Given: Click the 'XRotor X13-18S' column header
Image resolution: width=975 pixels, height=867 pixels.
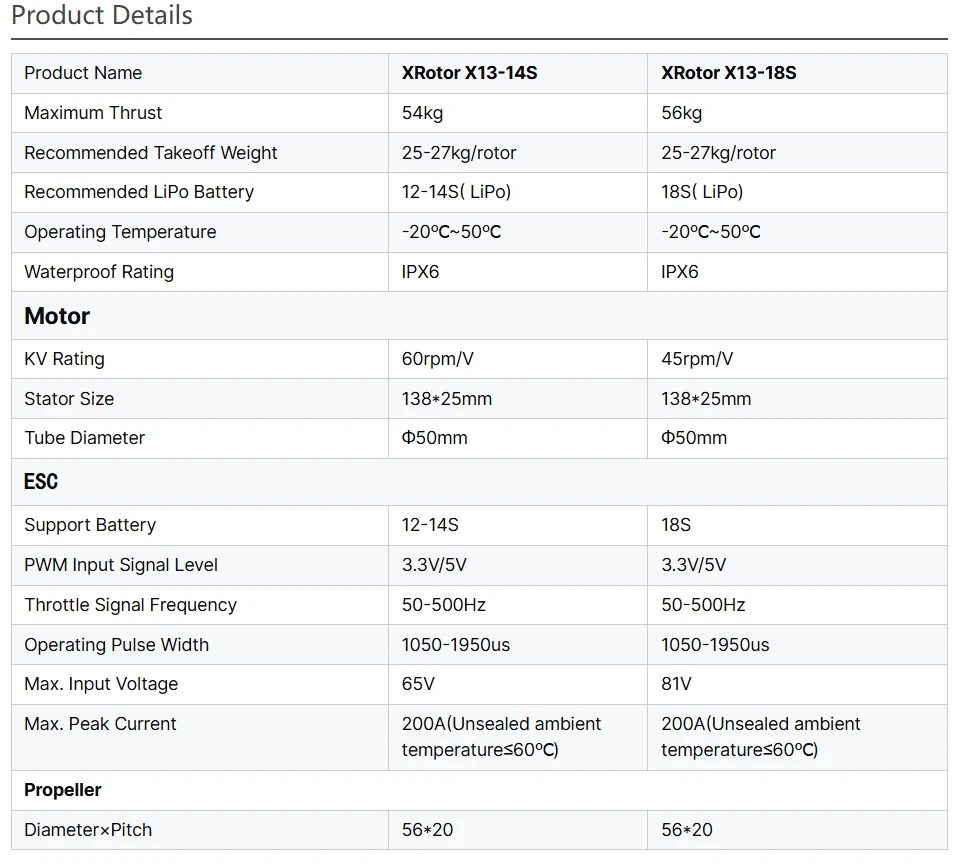Looking at the screenshot, I should (x=729, y=73).
